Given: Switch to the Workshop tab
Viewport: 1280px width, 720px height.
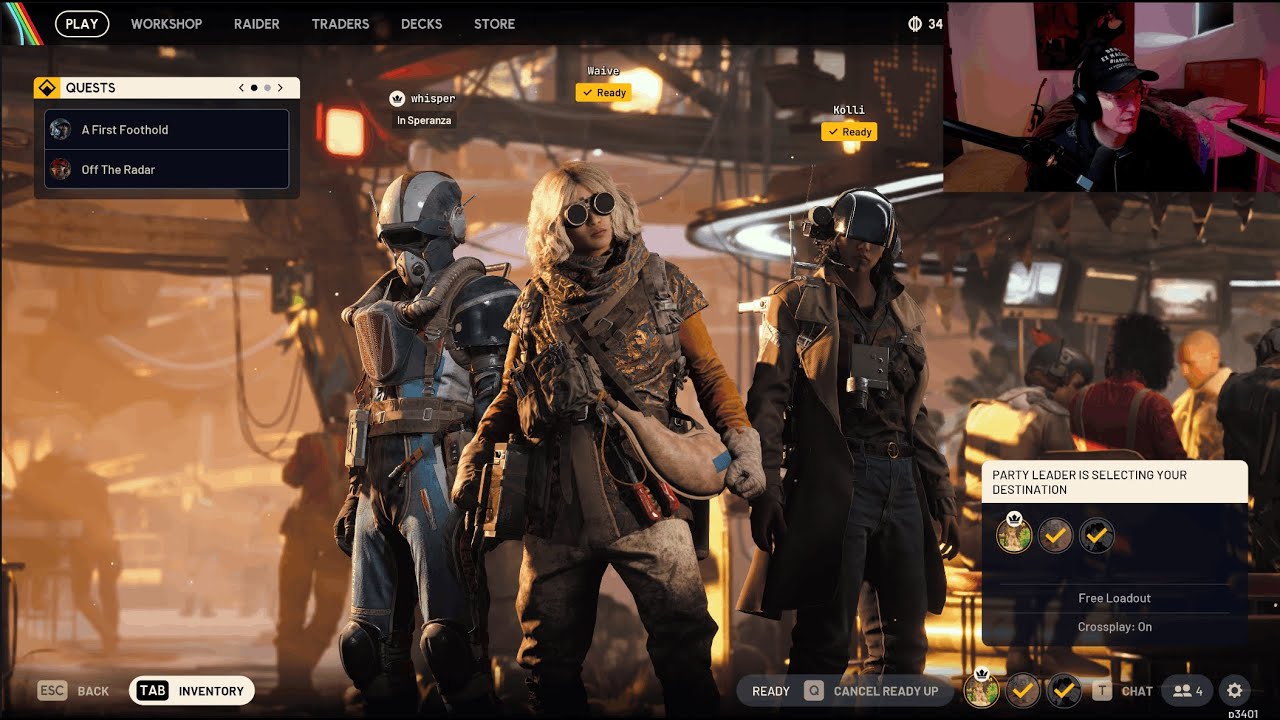Looking at the screenshot, I should (x=166, y=24).
